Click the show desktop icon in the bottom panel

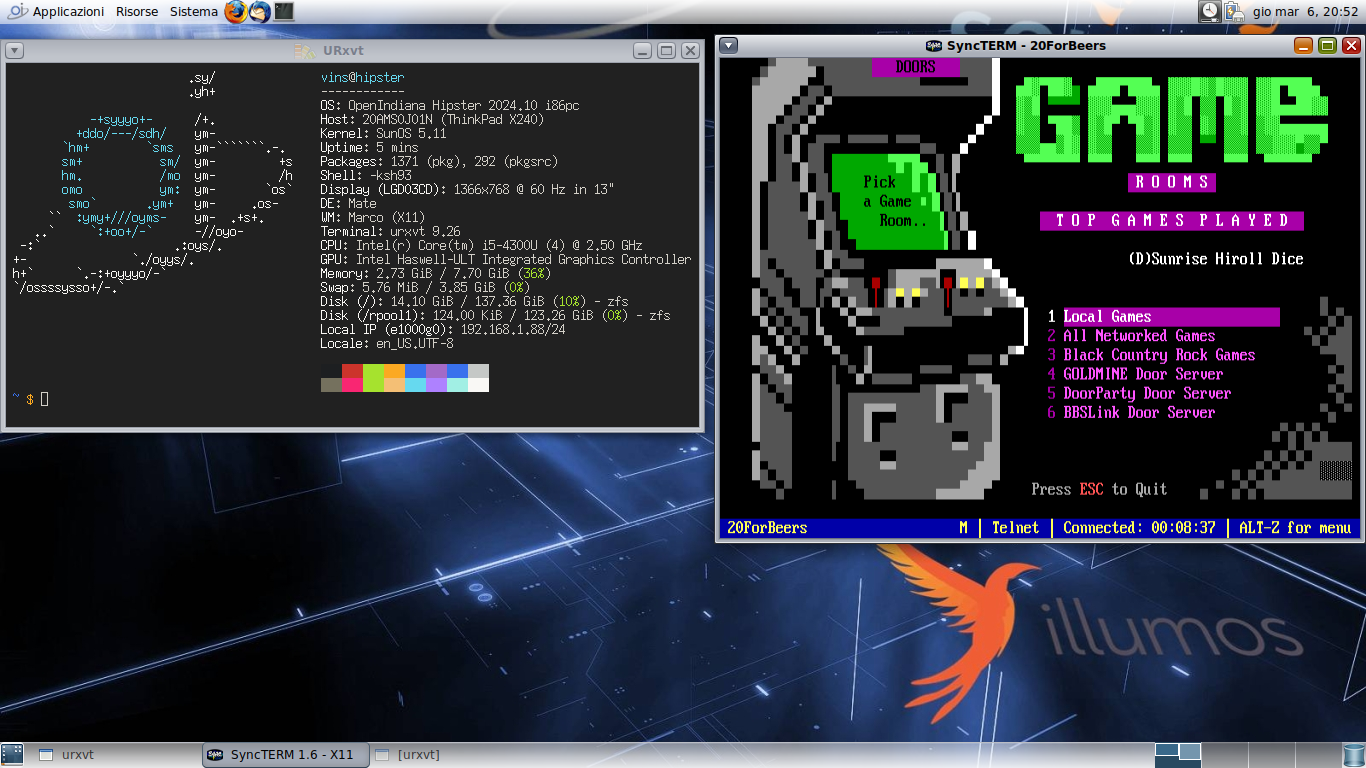coord(12,755)
